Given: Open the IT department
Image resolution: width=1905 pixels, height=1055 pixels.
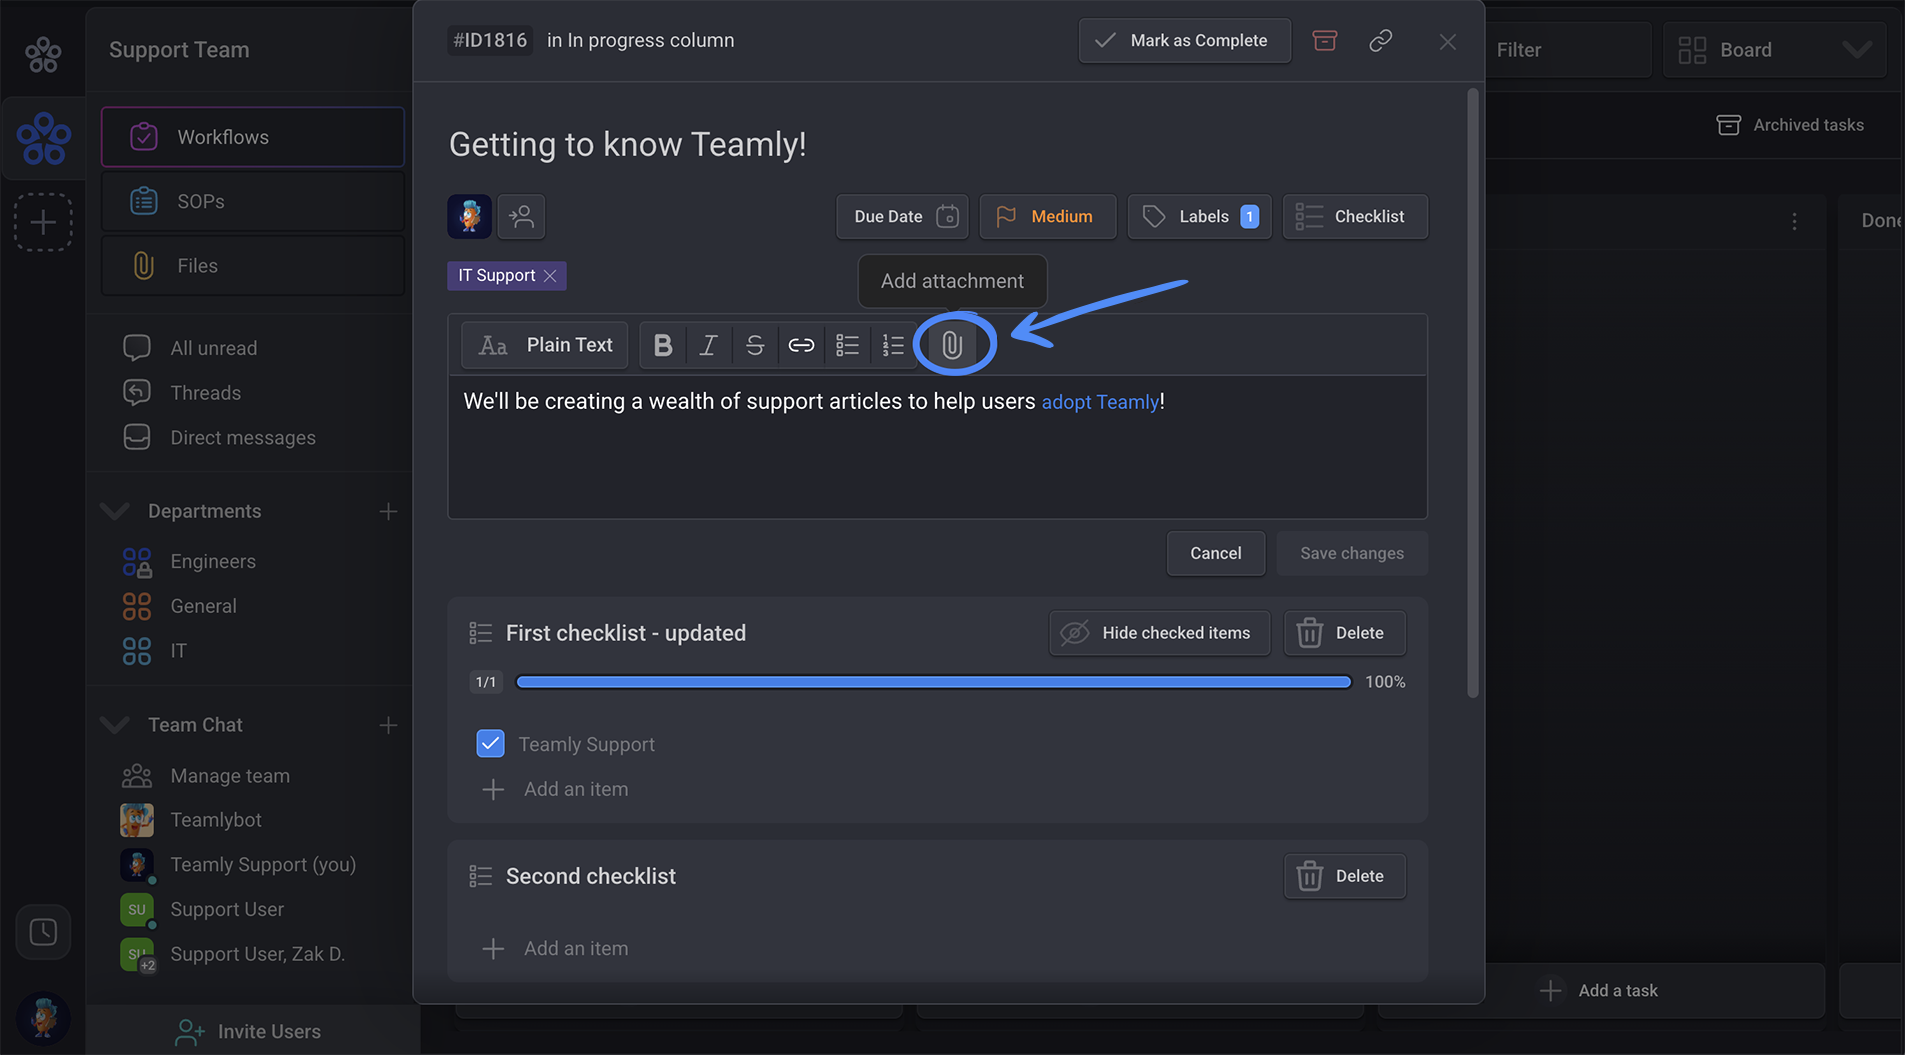Looking at the screenshot, I should coord(177,651).
